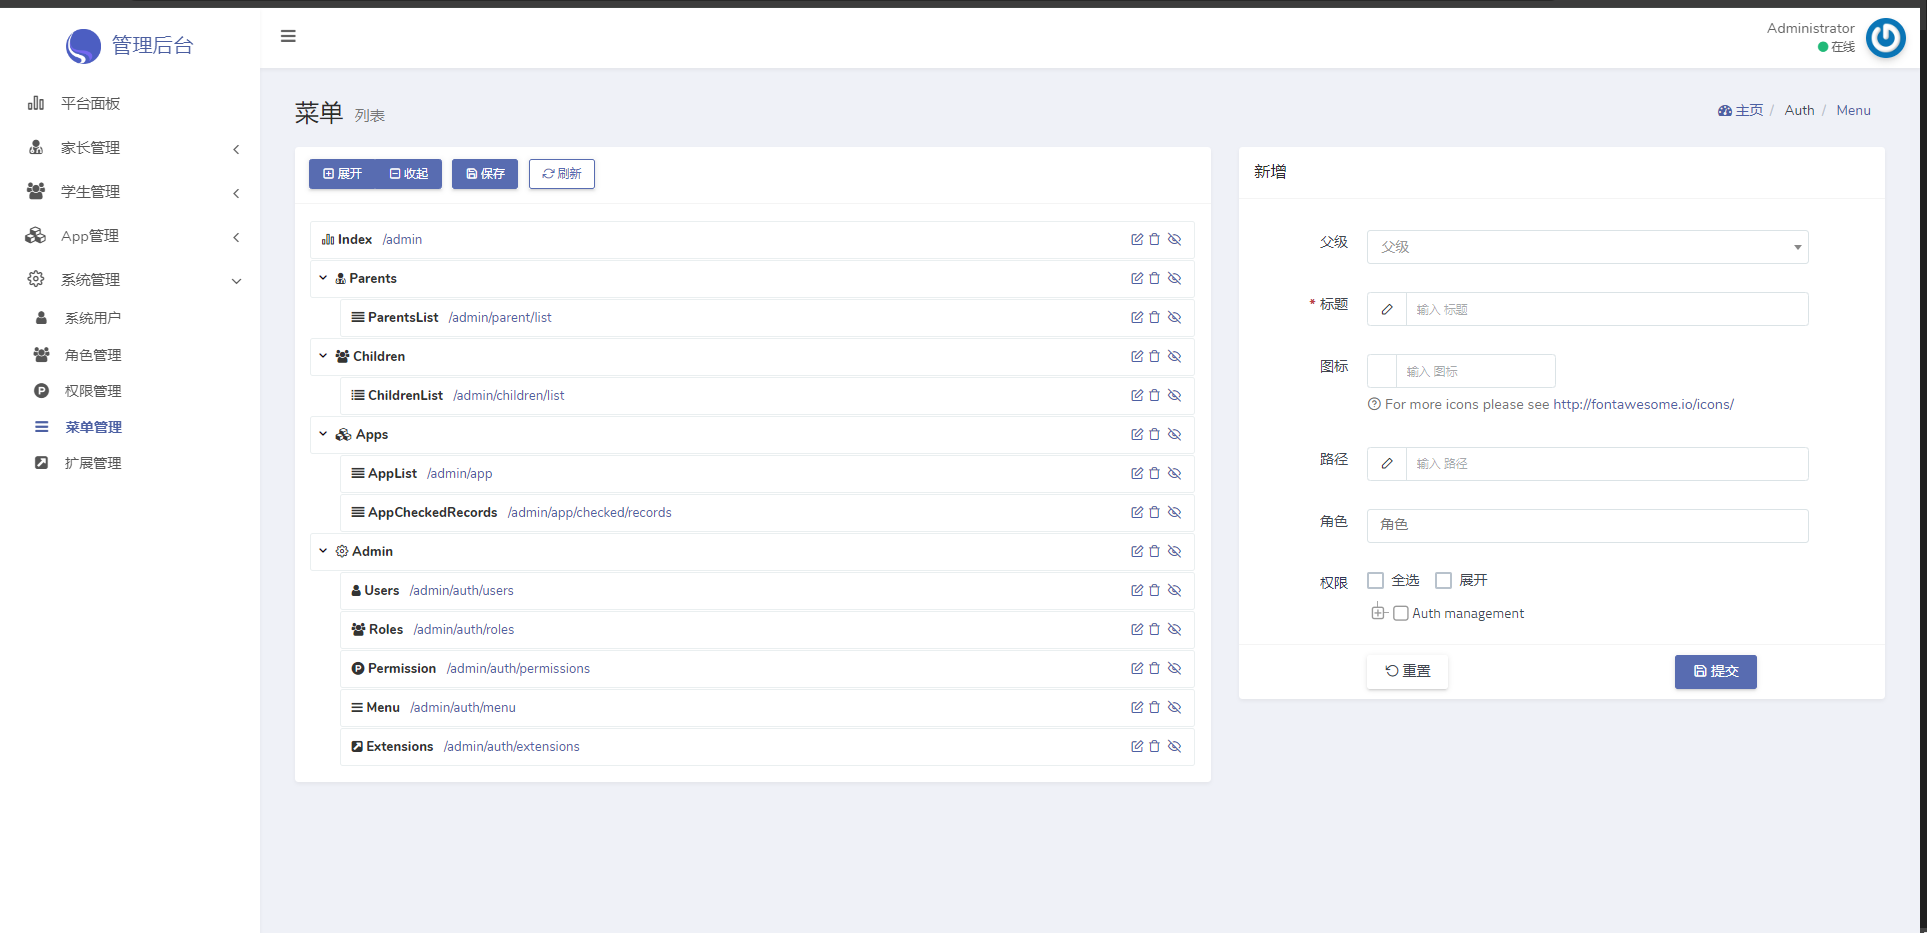Screen dimensions: 1927x933
Task: Toggle visibility eye icon on Index row
Action: (1175, 240)
